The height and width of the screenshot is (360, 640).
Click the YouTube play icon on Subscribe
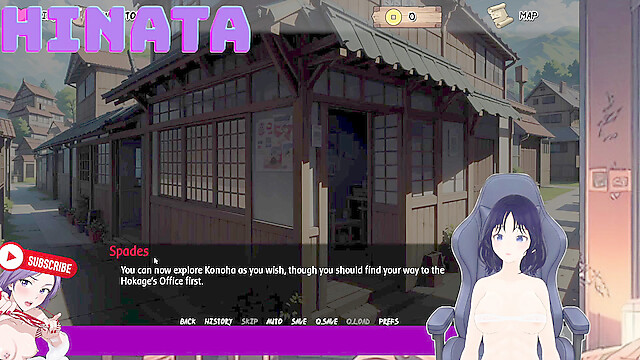[11, 257]
